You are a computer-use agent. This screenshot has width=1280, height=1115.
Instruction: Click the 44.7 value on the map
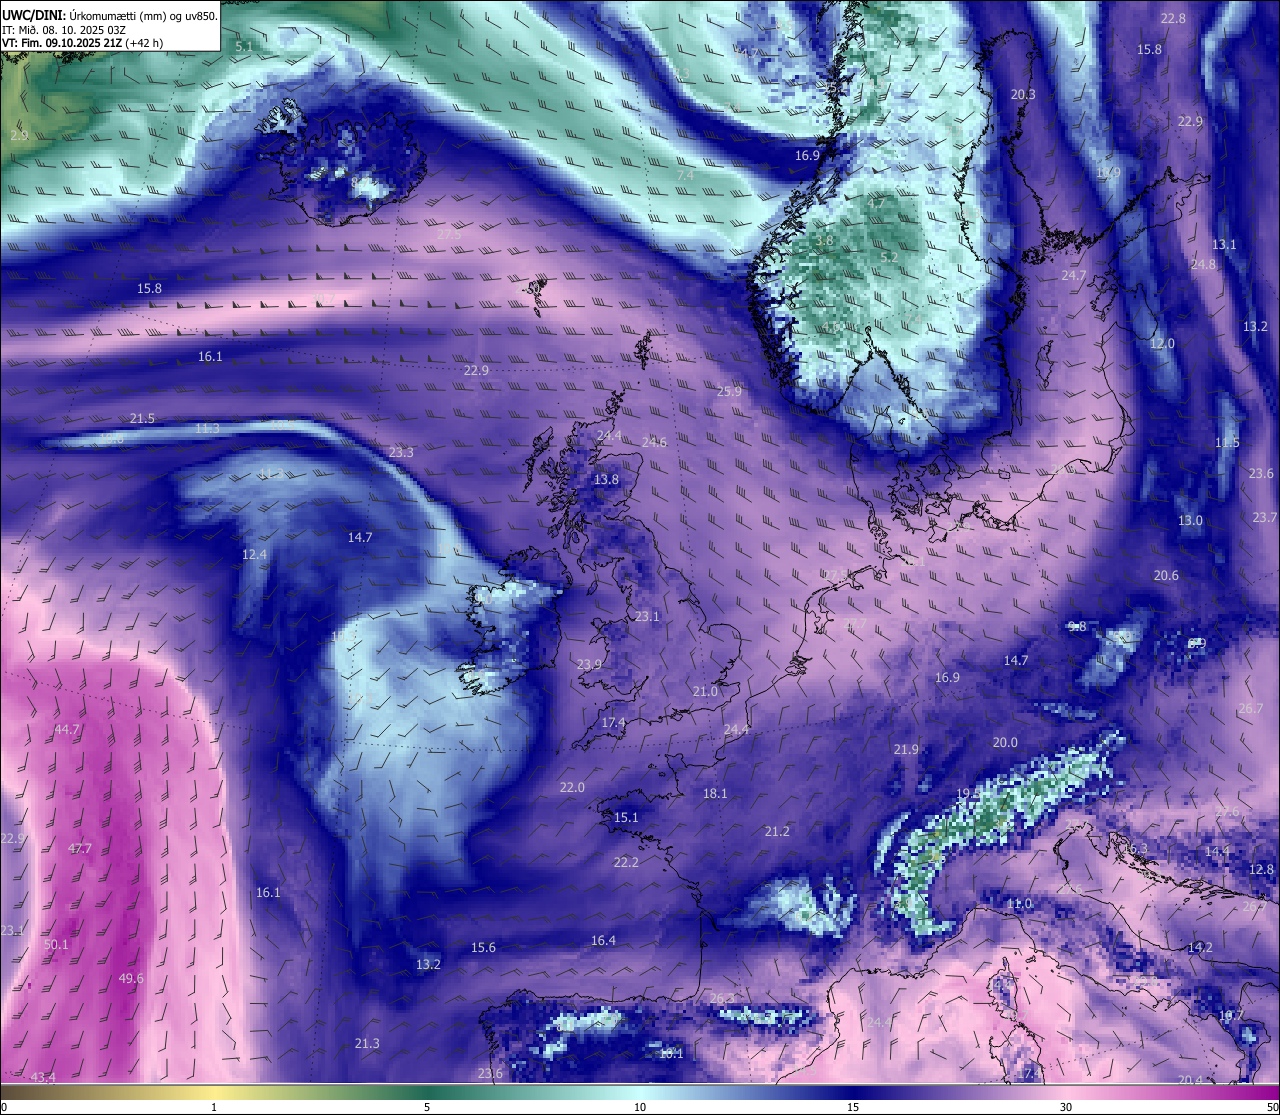point(67,730)
